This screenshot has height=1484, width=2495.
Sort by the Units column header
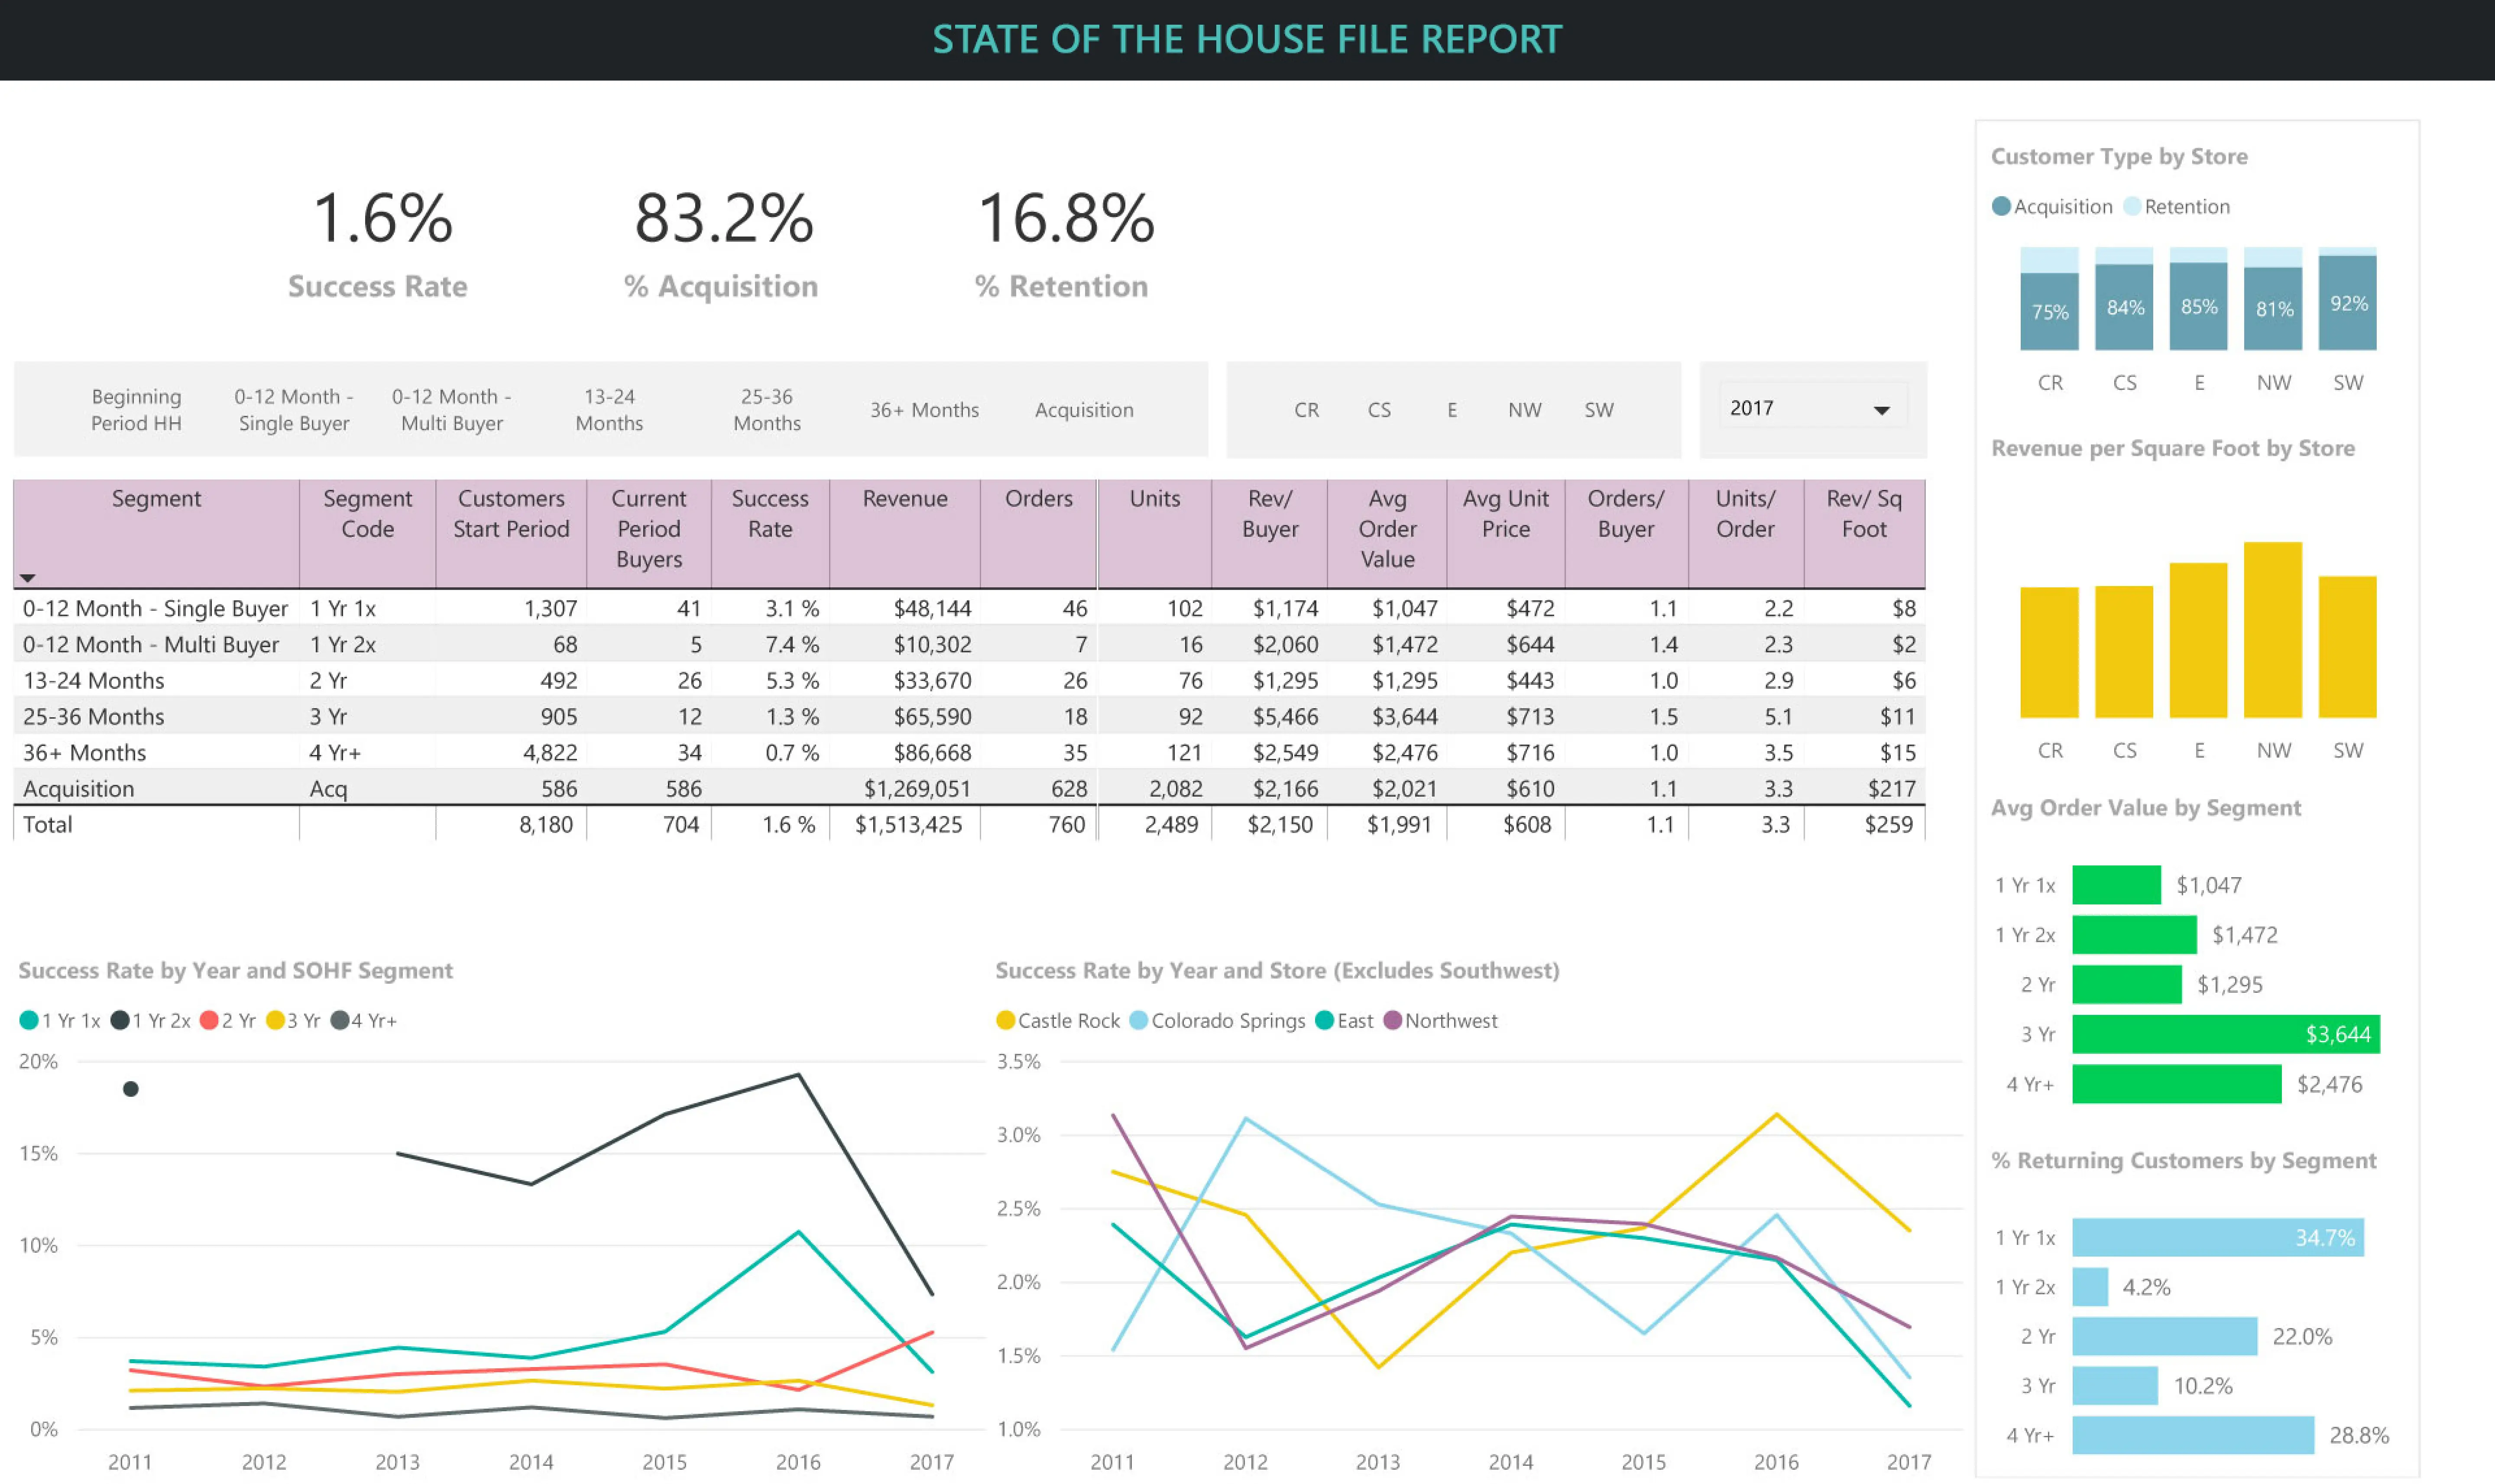tap(1155, 533)
